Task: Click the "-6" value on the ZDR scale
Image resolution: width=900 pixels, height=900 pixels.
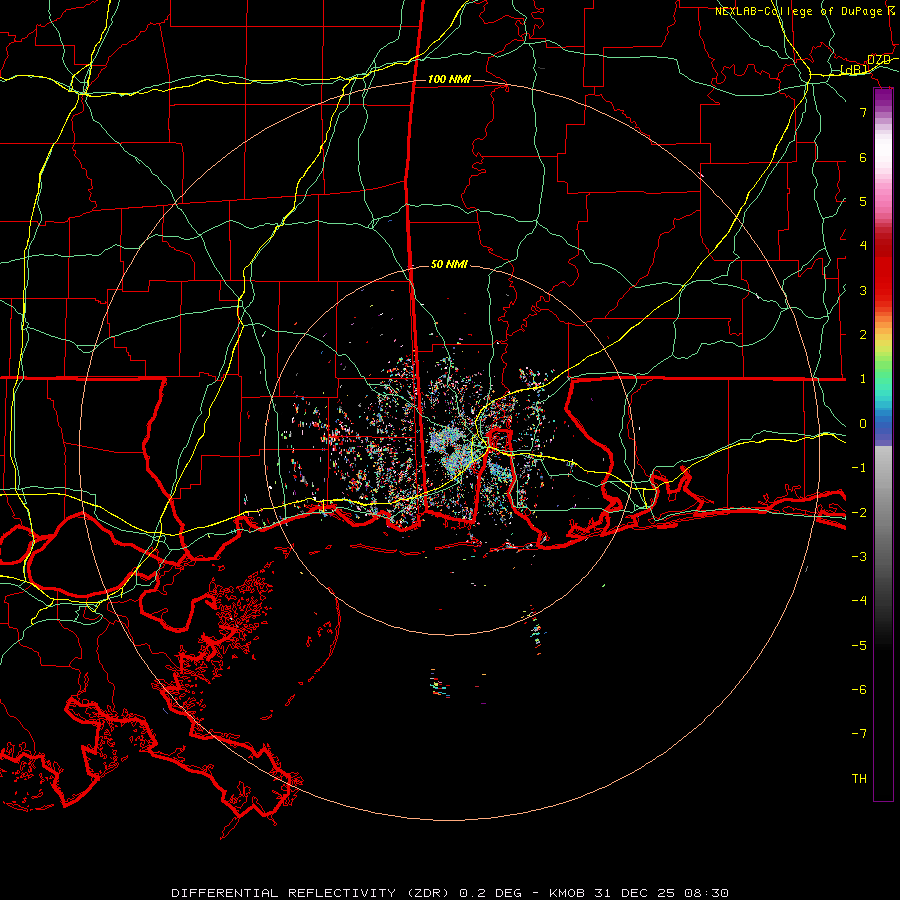Action: pos(859,689)
